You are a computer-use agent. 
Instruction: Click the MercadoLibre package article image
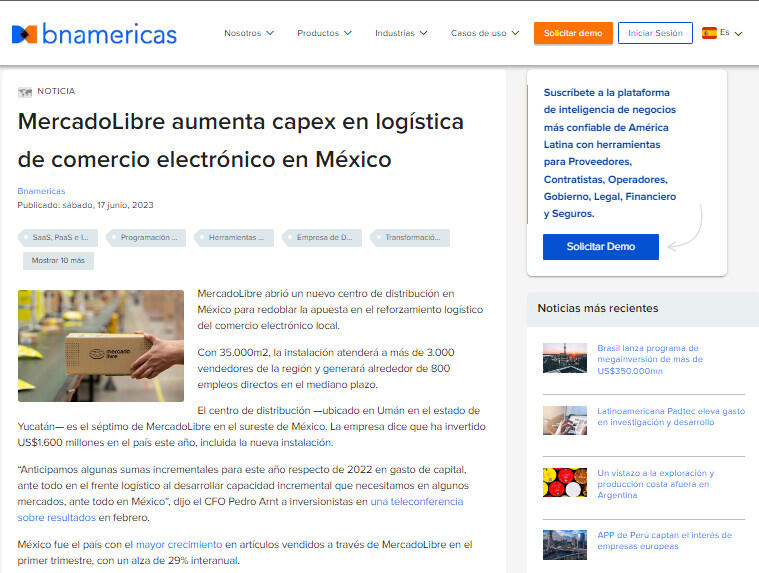[x=101, y=346]
